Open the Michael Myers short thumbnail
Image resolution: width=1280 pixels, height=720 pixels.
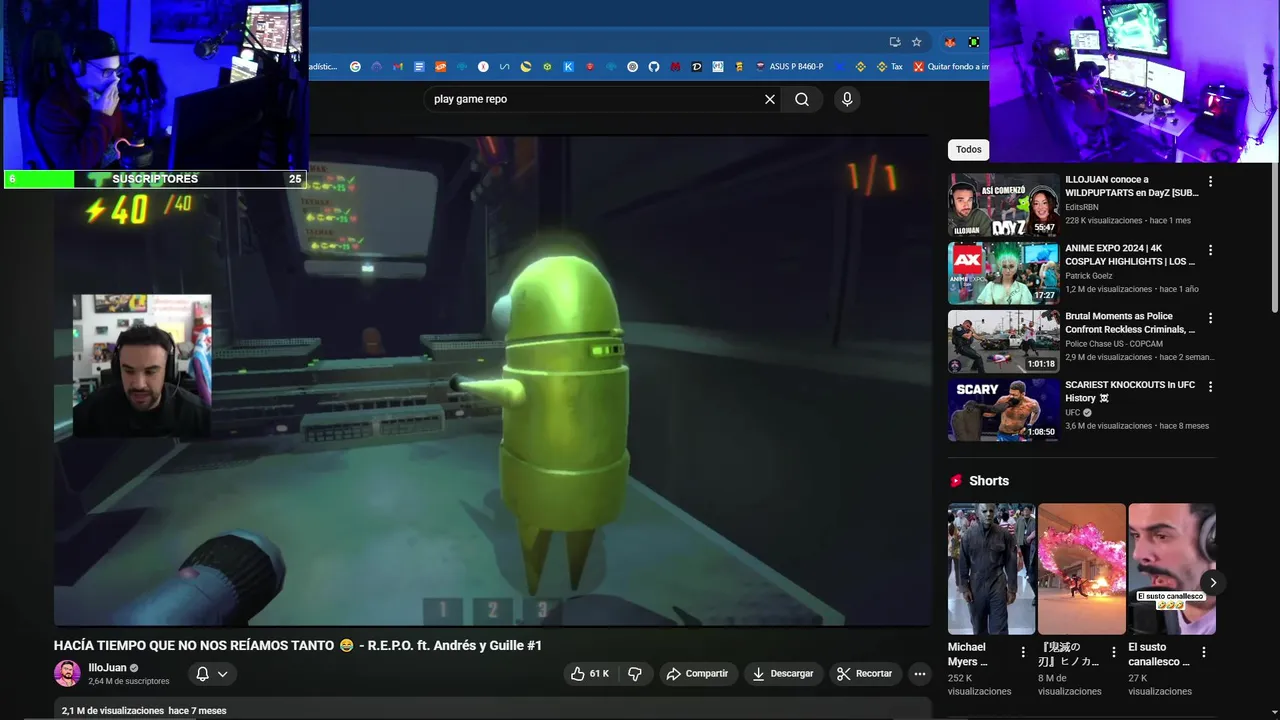pos(991,568)
